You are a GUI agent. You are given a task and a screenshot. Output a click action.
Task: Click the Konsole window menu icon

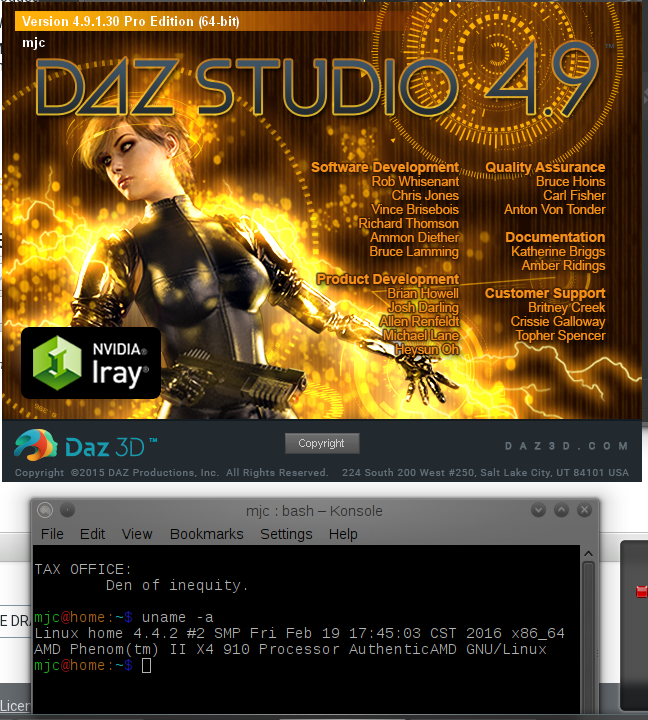tap(45, 510)
